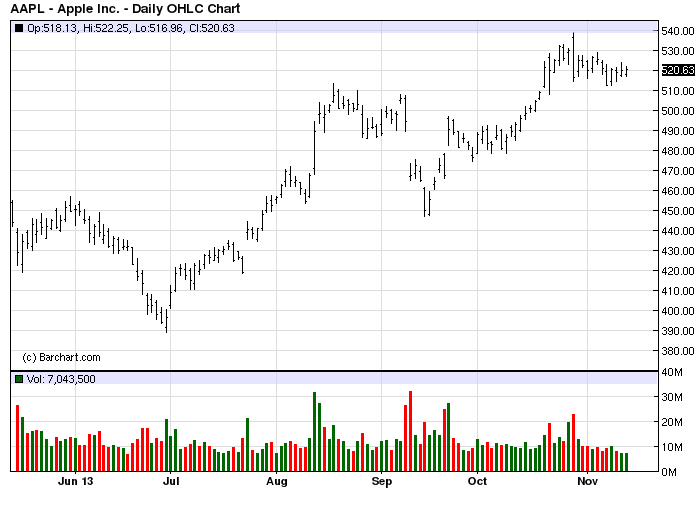Screen dimensions: 700x512
Task: Click the OHLC readout "Op:518.13, Hi:522.25"
Action: 78,28
